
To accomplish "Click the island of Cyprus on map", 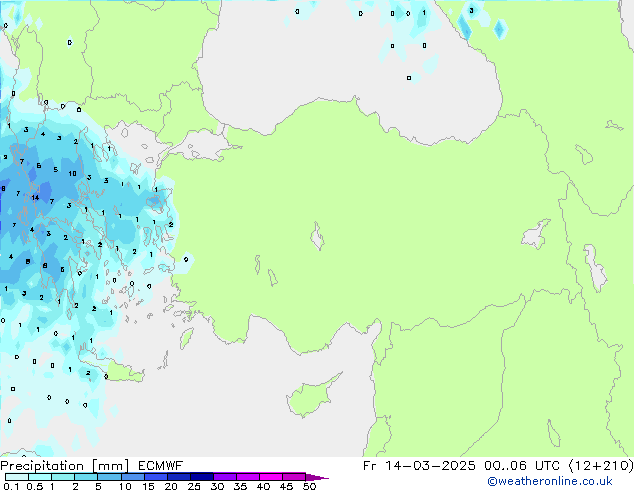I will tap(311, 397).
